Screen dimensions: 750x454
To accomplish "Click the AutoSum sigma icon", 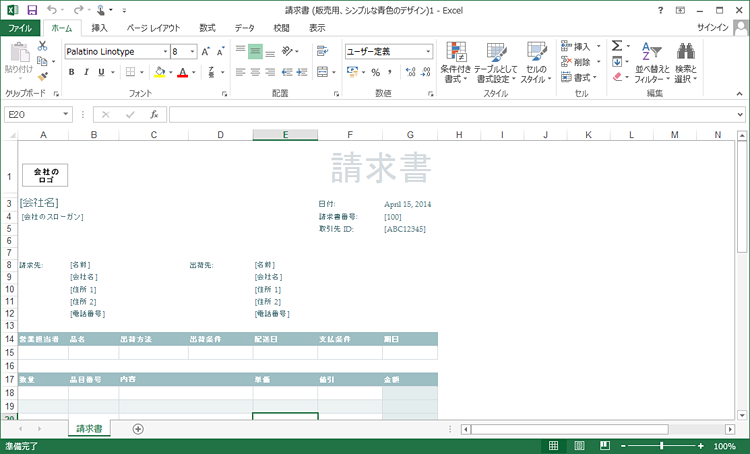I will (617, 47).
